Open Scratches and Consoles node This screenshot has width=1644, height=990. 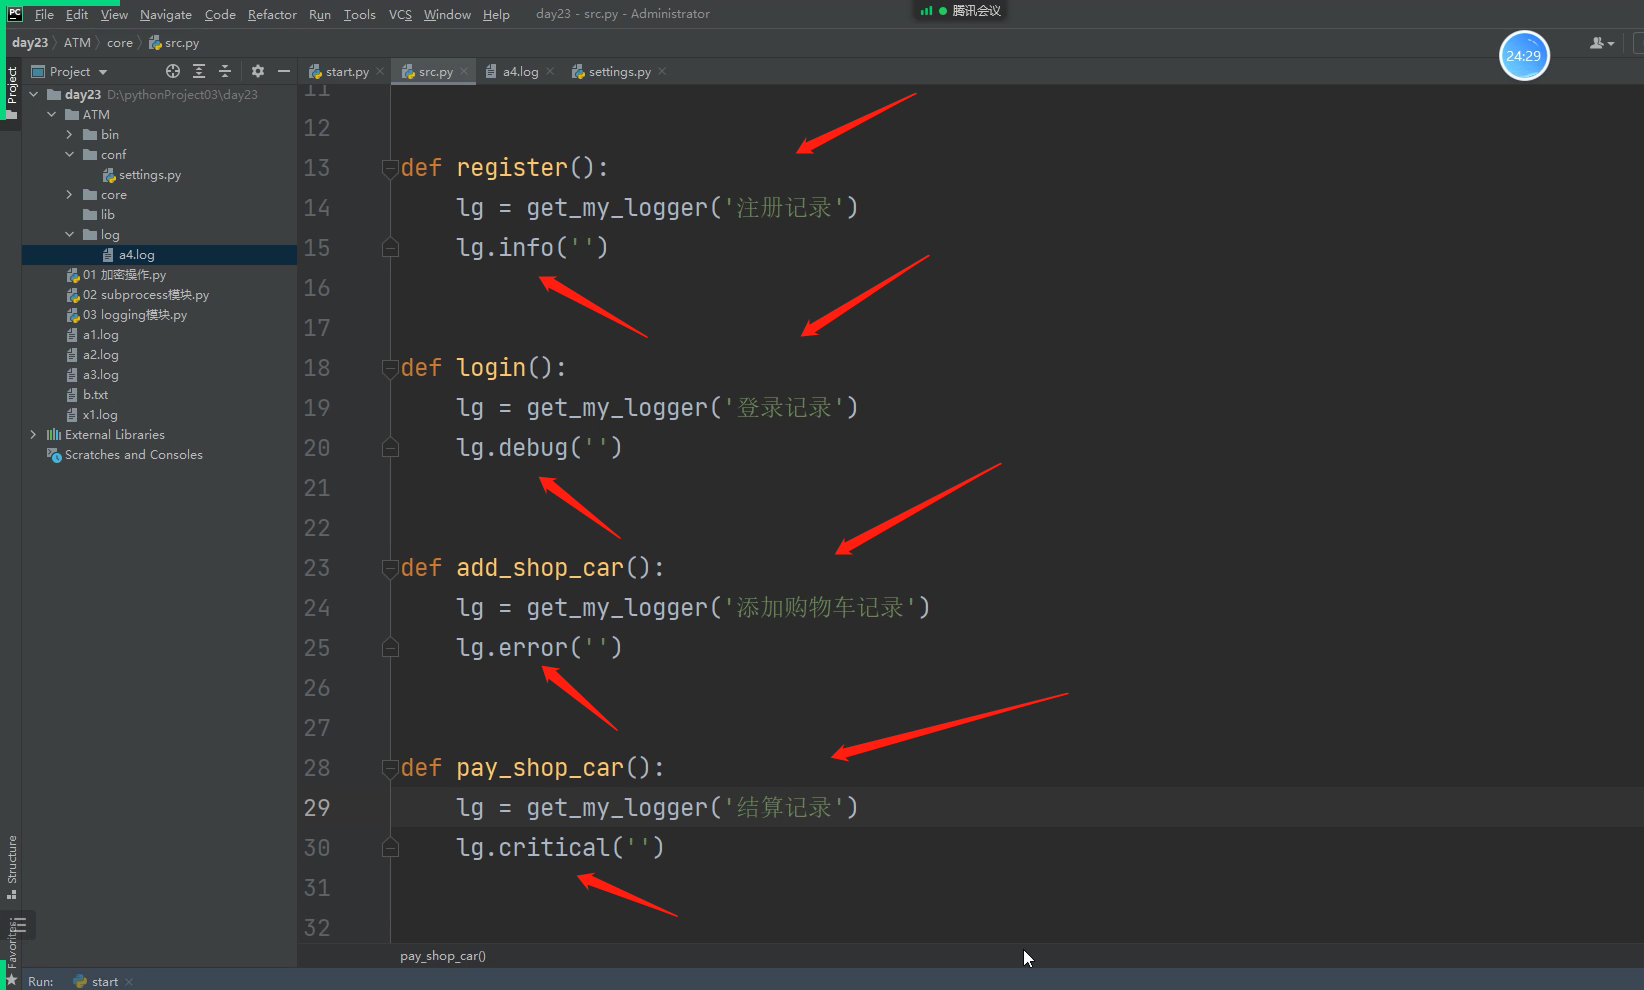[x=125, y=455]
